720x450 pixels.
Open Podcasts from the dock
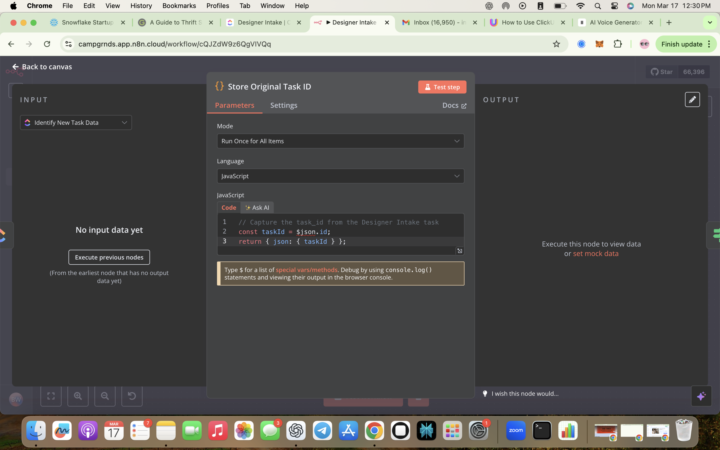88,430
